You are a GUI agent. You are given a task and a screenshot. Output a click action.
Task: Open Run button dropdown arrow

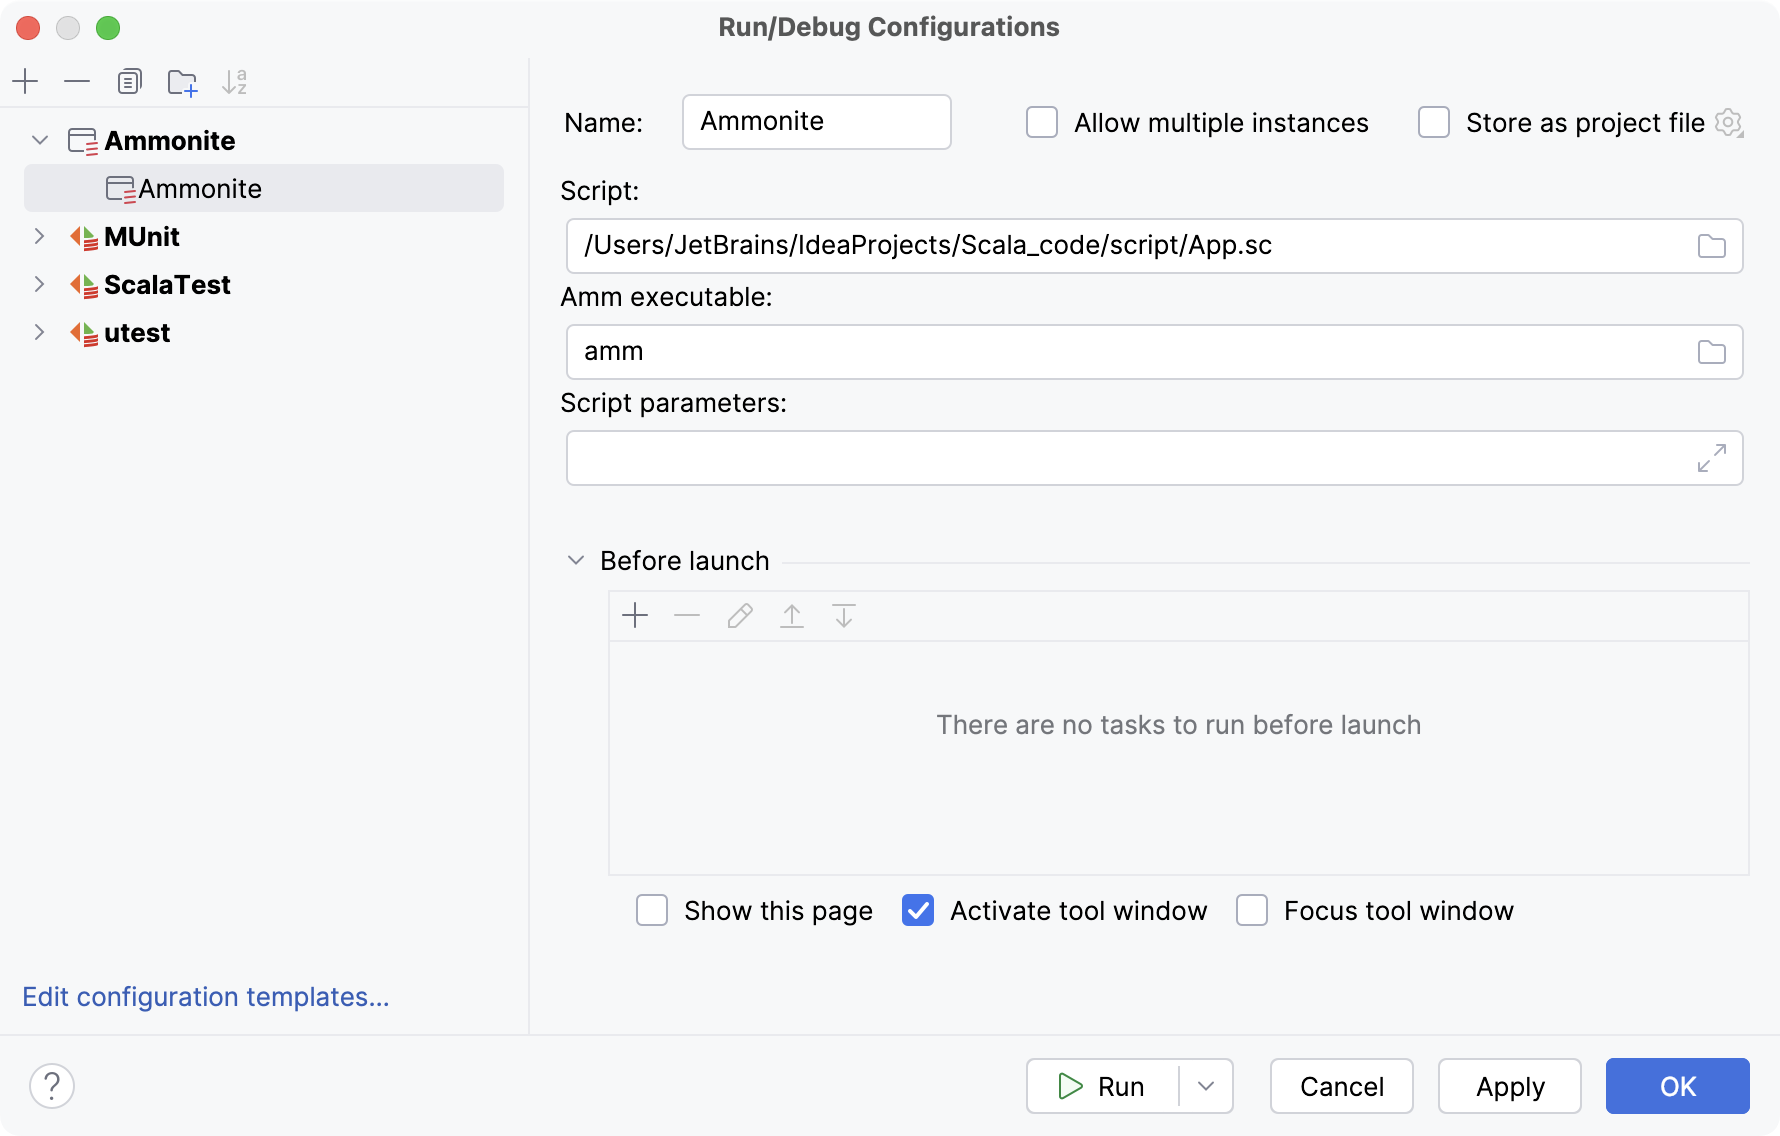1206,1086
